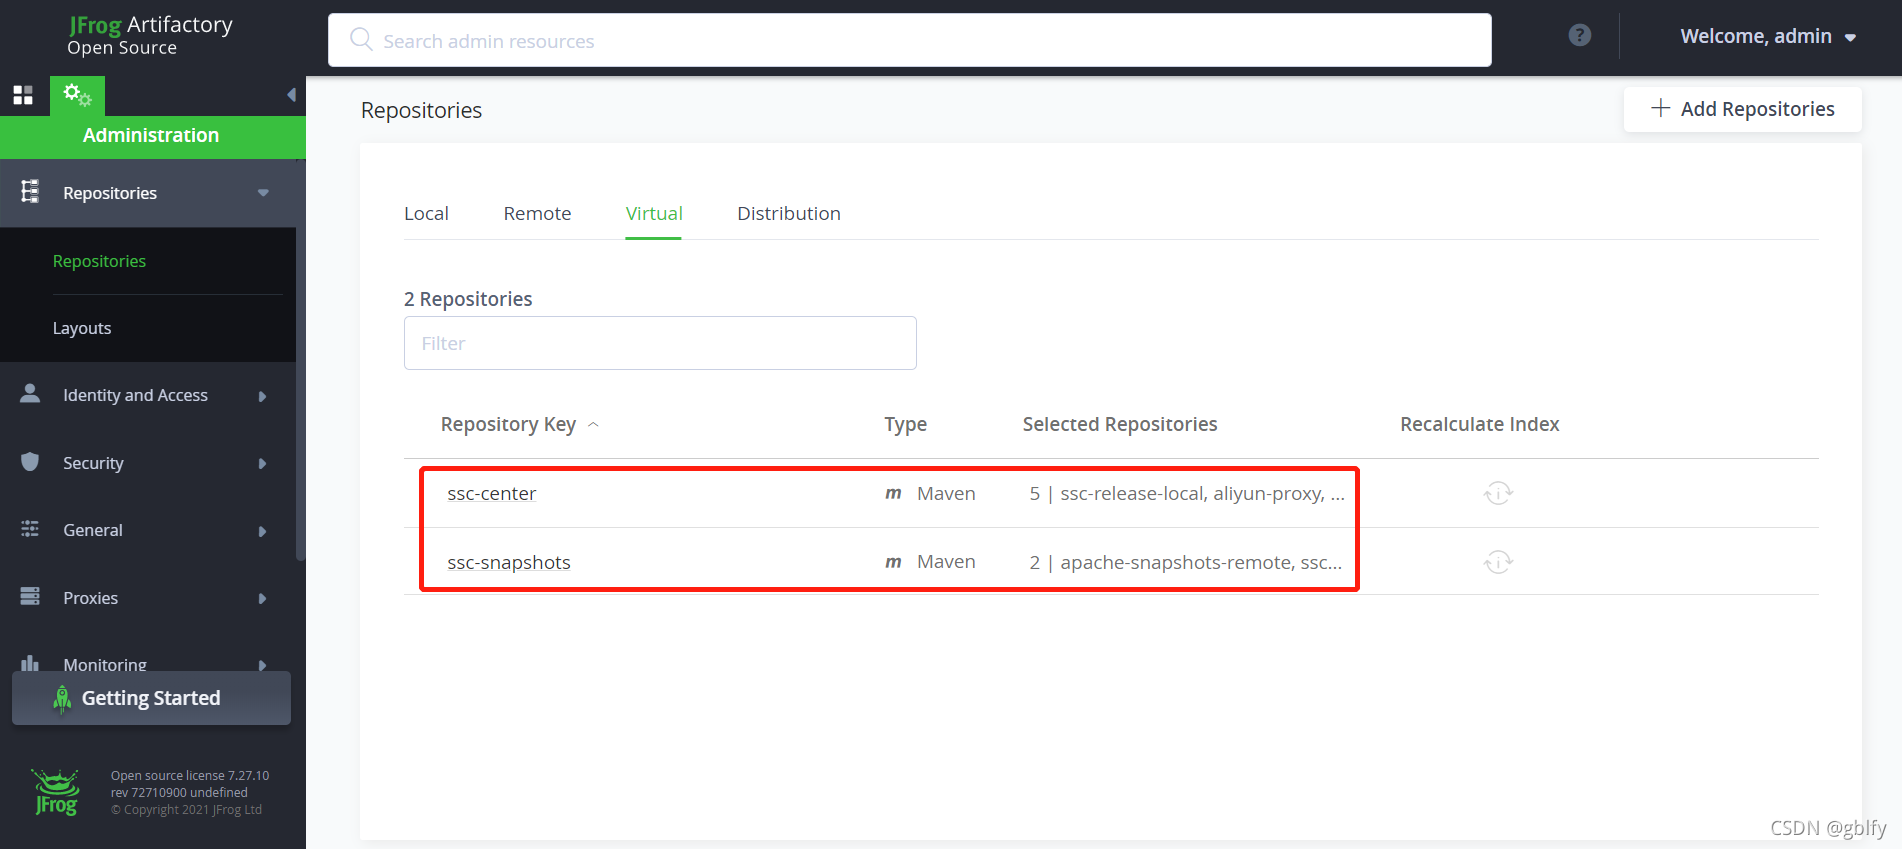Click the Identity and Access user icon
Image resolution: width=1902 pixels, height=849 pixels.
[x=30, y=394]
